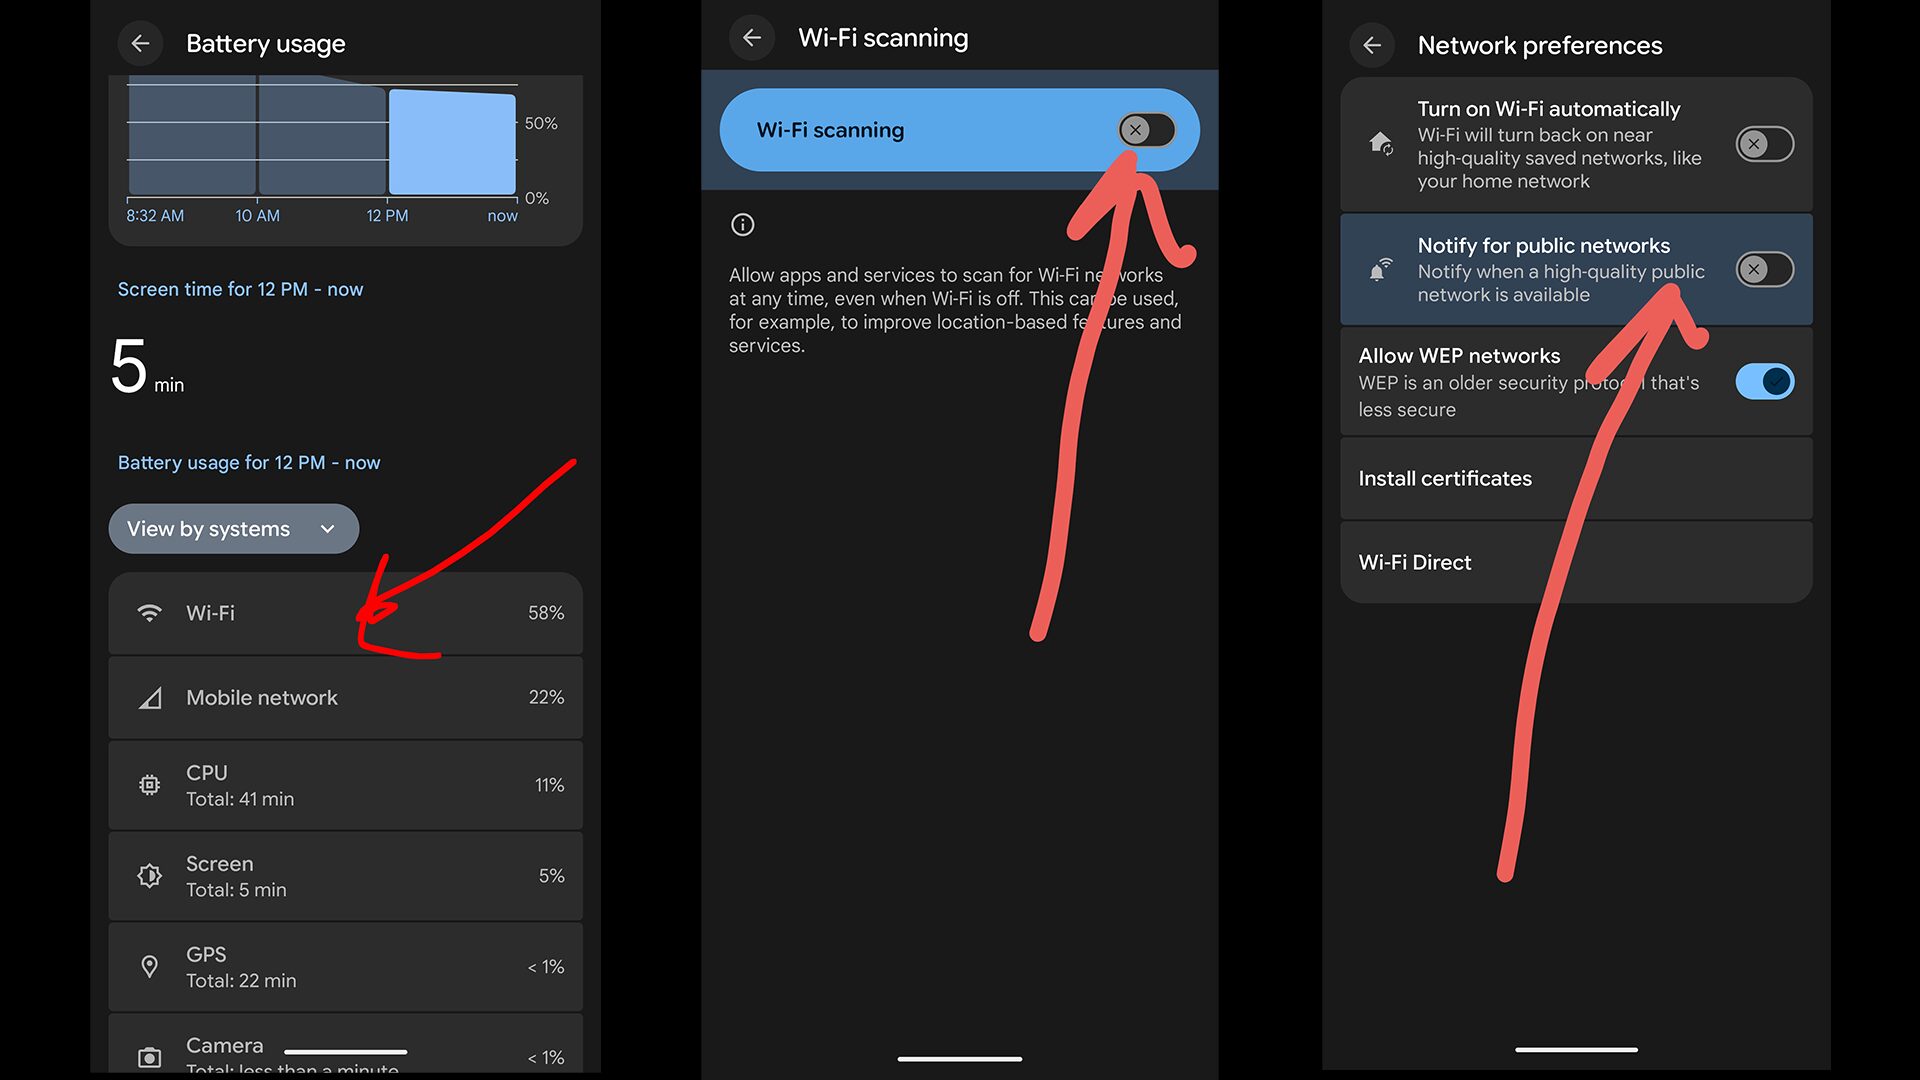Disable the Allow WEP networks switch
The width and height of the screenshot is (1920, 1080).
pyautogui.click(x=1764, y=382)
